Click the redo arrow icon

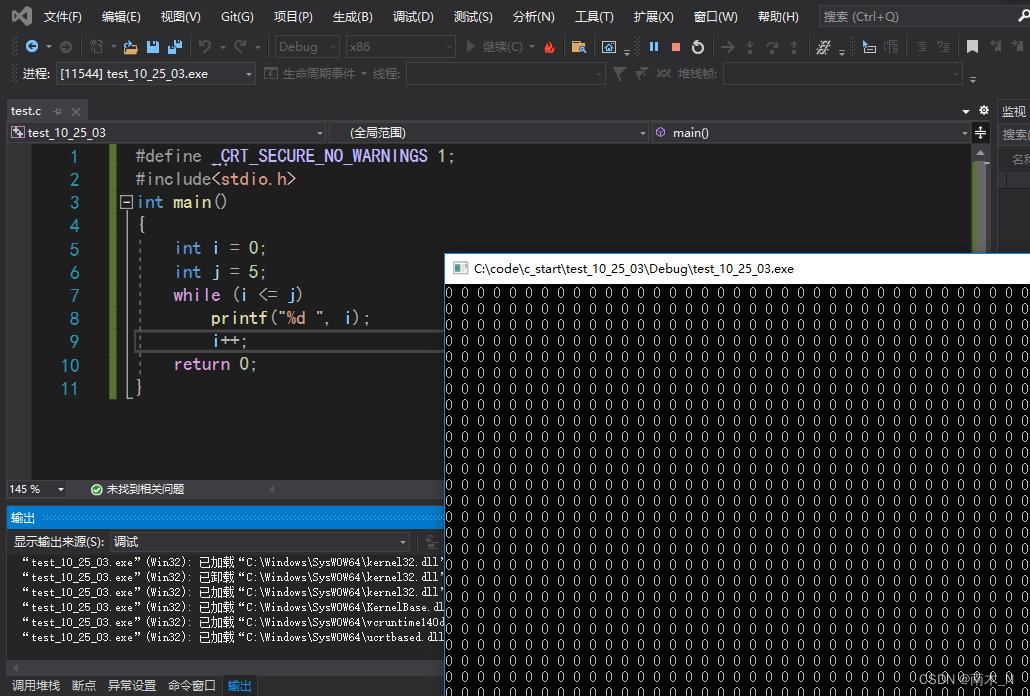click(x=240, y=47)
